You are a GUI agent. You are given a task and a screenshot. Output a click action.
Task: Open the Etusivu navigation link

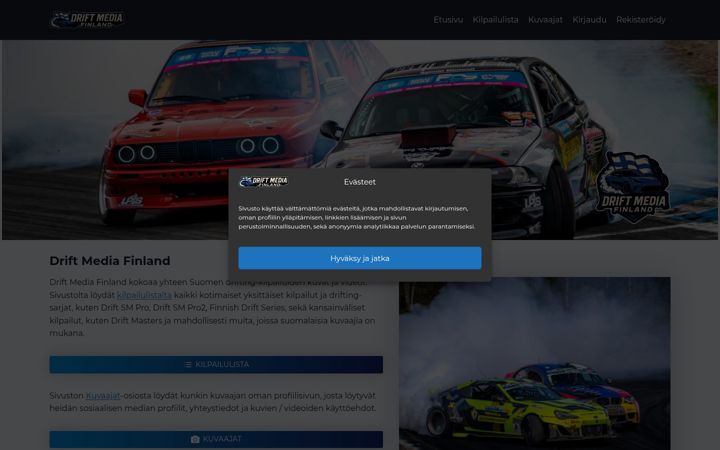click(x=448, y=20)
